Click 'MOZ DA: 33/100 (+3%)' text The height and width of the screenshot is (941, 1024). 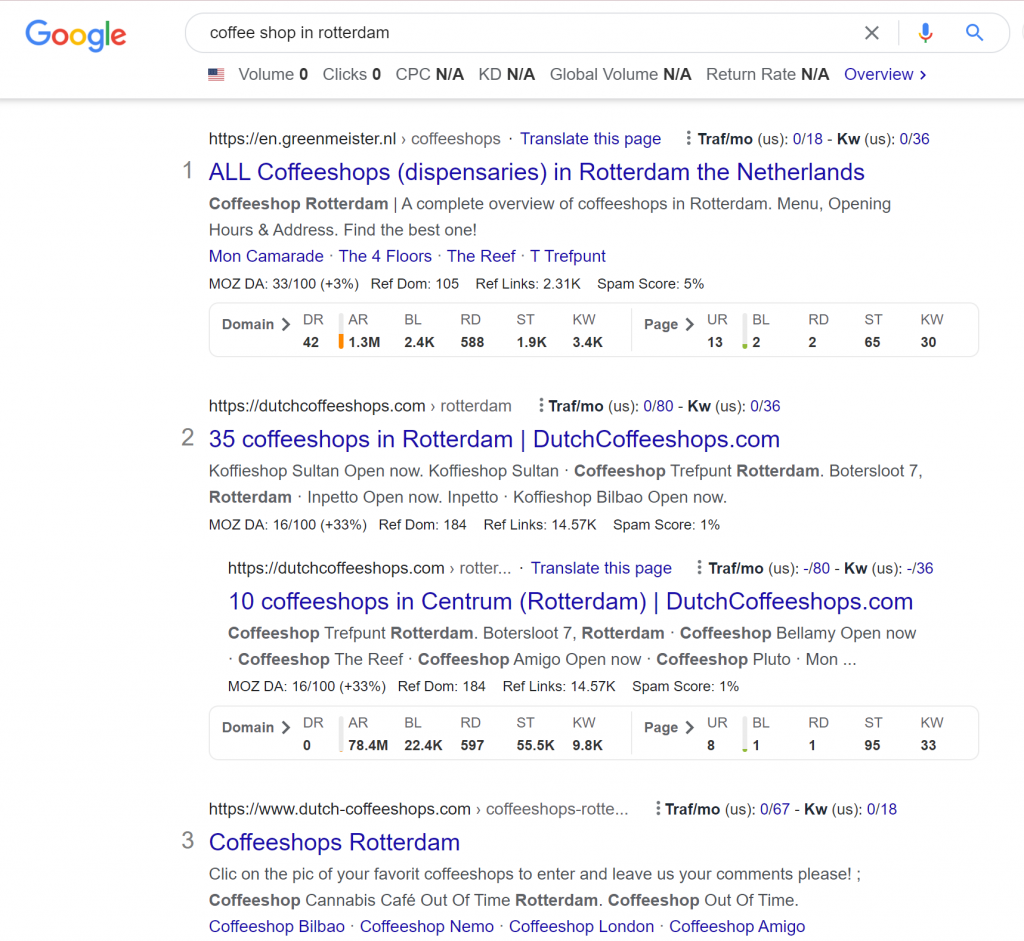click(283, 283)
